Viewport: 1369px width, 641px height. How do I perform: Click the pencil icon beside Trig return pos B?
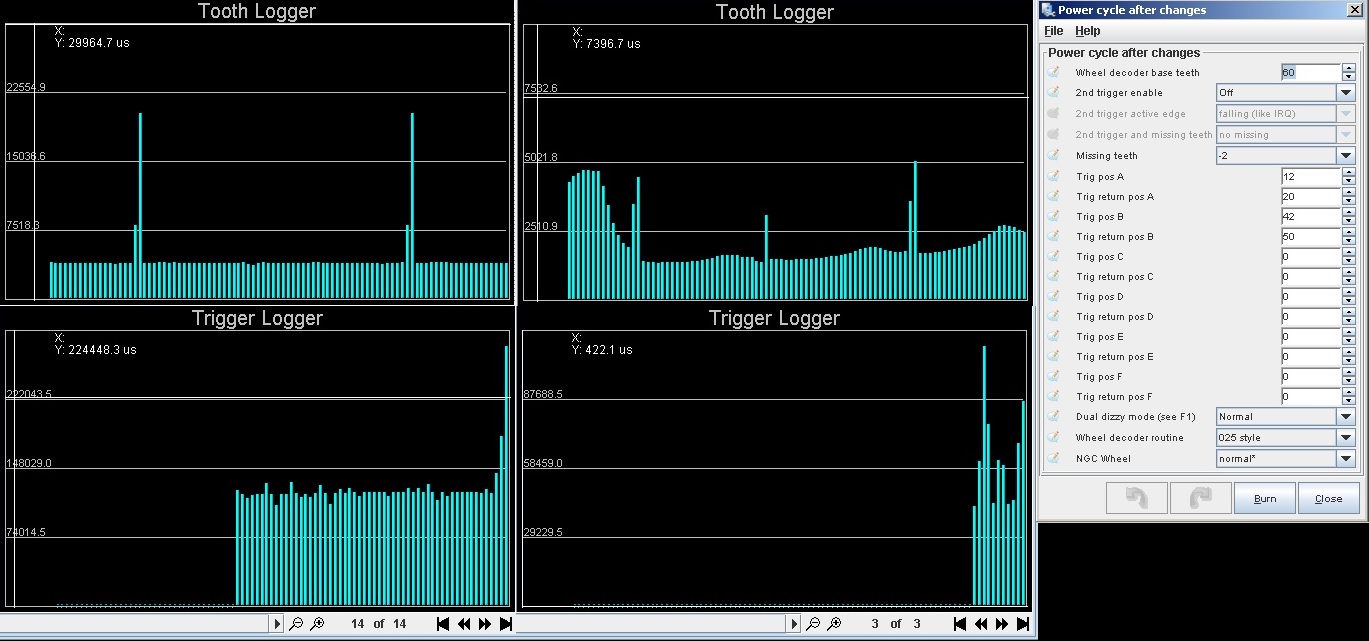coord(1053,236)
